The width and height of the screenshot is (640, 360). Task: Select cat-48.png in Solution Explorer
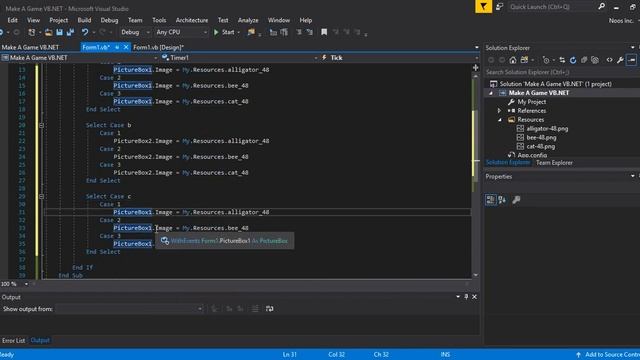(x=540, y=147)
